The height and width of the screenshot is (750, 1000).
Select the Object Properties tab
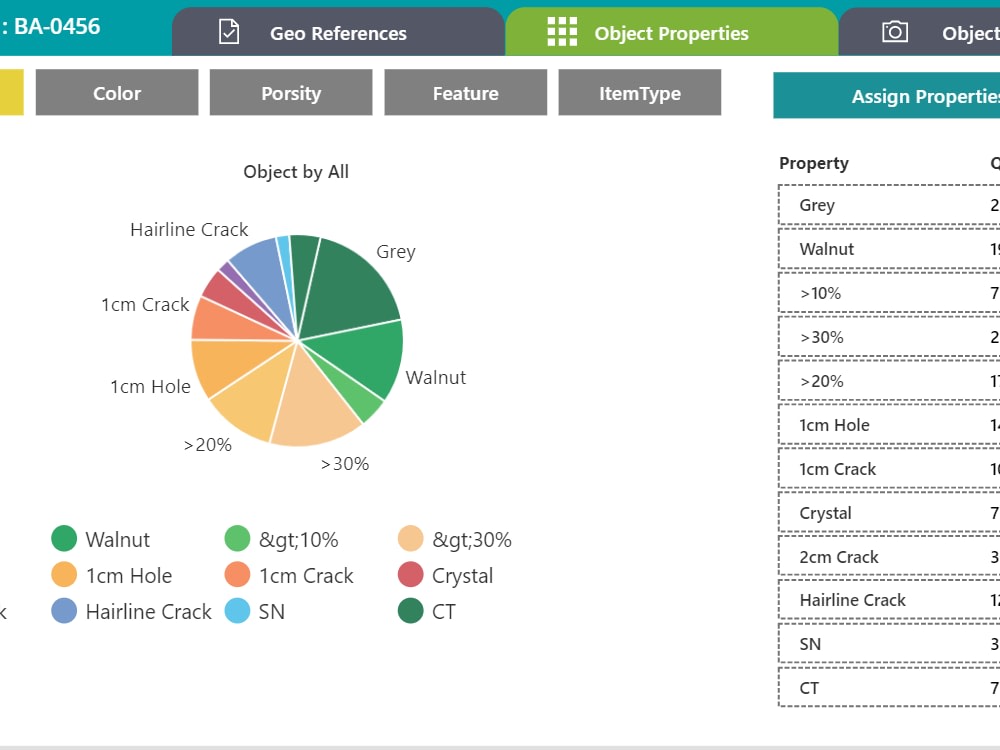pos(672,32)
